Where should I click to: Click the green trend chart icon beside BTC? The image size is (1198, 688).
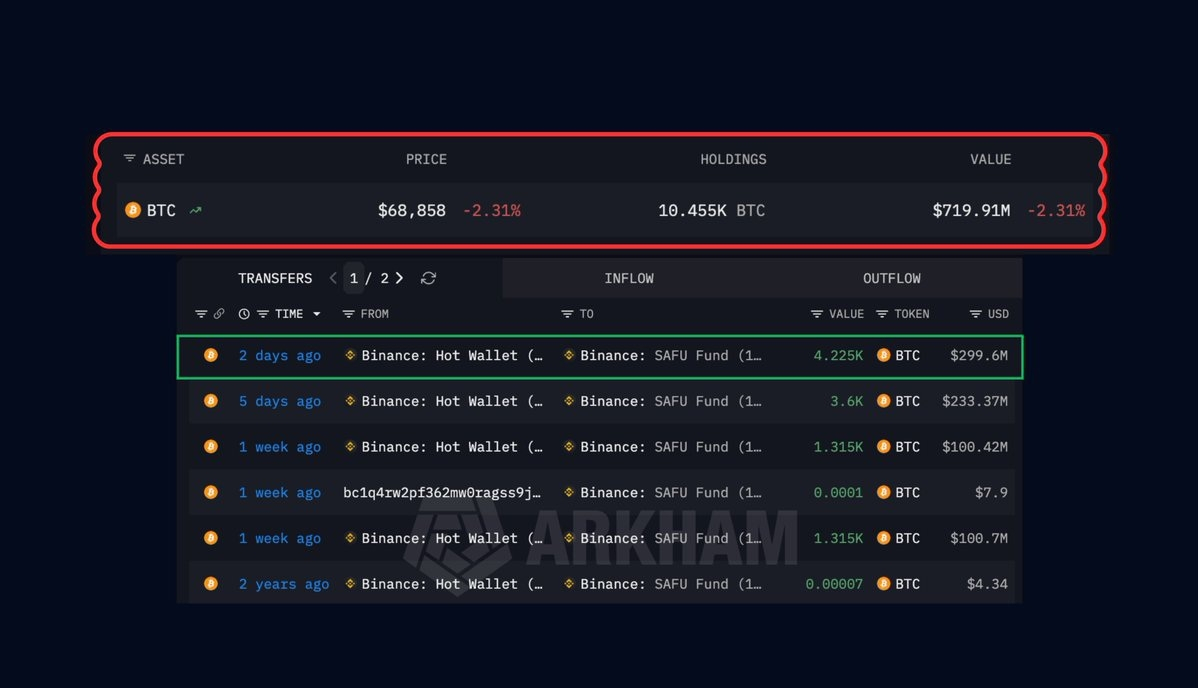point(196,210)
